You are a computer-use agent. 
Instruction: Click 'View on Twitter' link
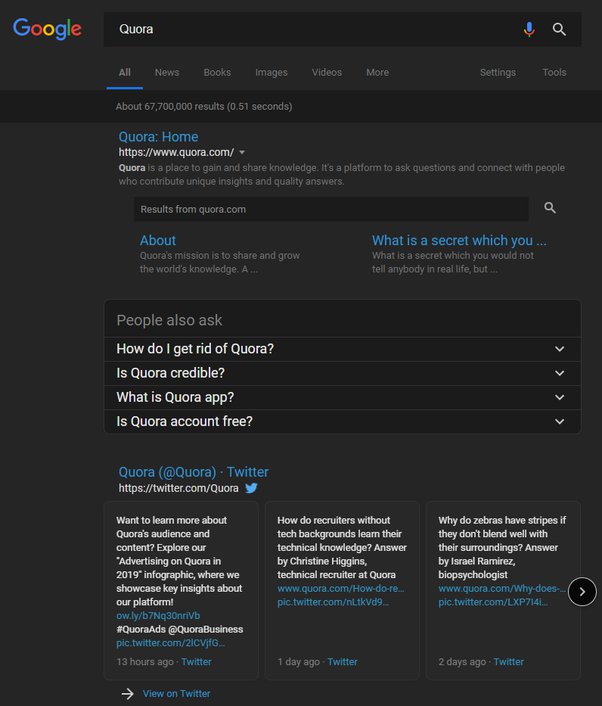[x=177, y=694]
